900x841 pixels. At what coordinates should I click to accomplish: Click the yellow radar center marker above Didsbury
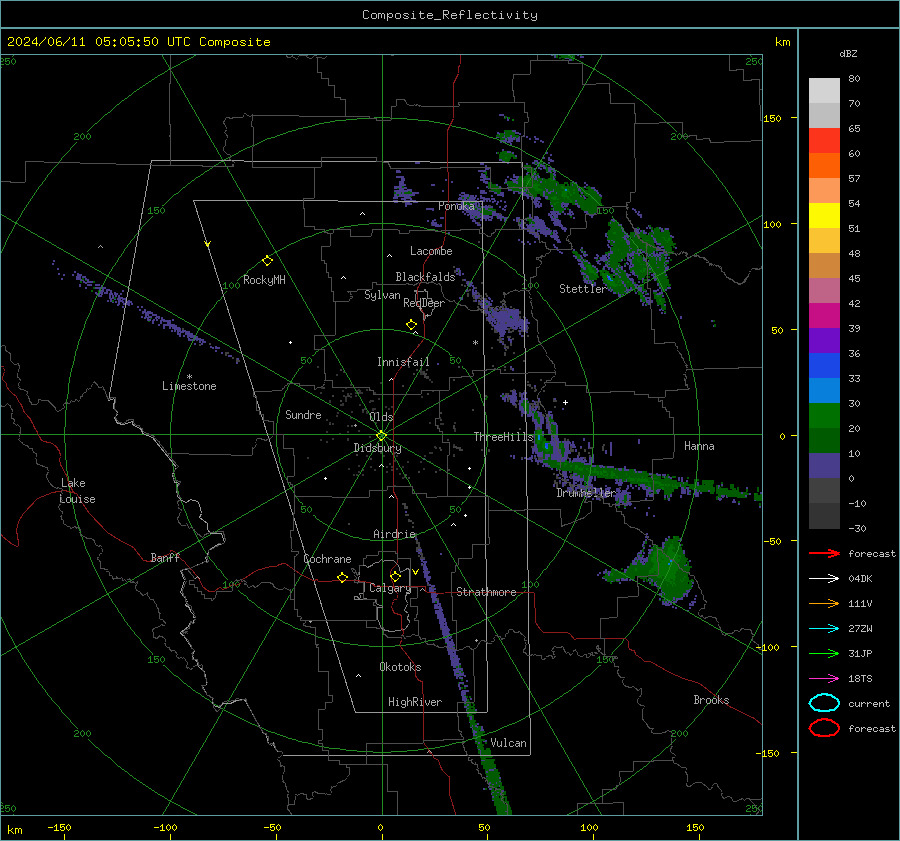381,436
